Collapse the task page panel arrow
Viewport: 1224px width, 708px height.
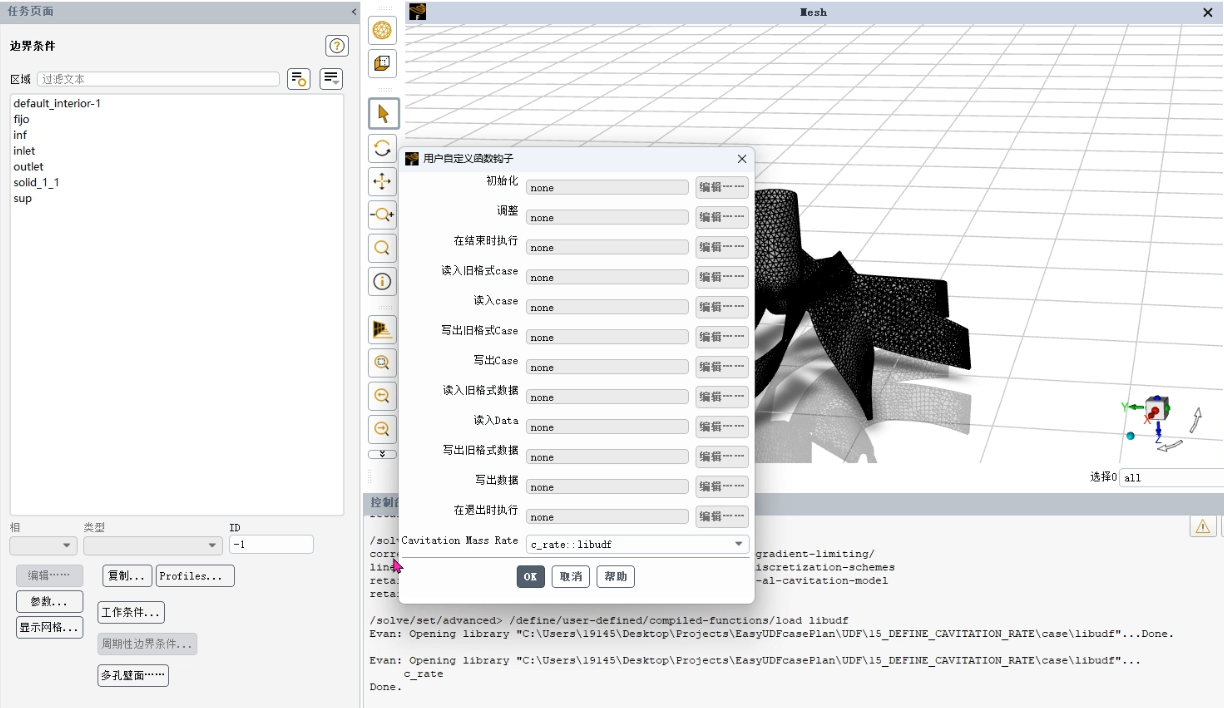[353, 11]
